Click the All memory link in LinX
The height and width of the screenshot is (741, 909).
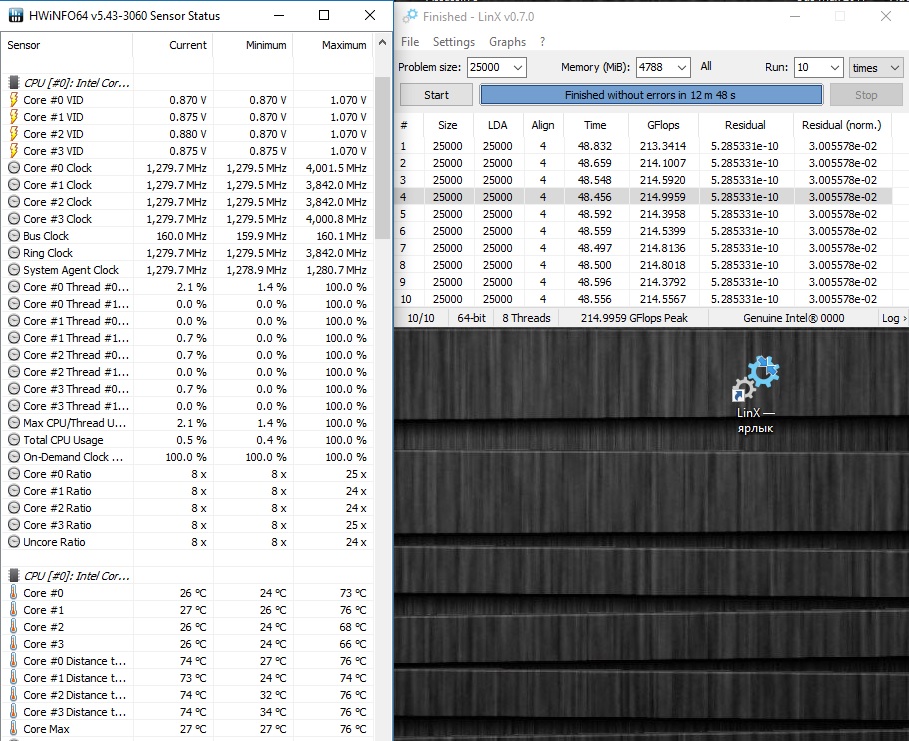tap(706, 66)
